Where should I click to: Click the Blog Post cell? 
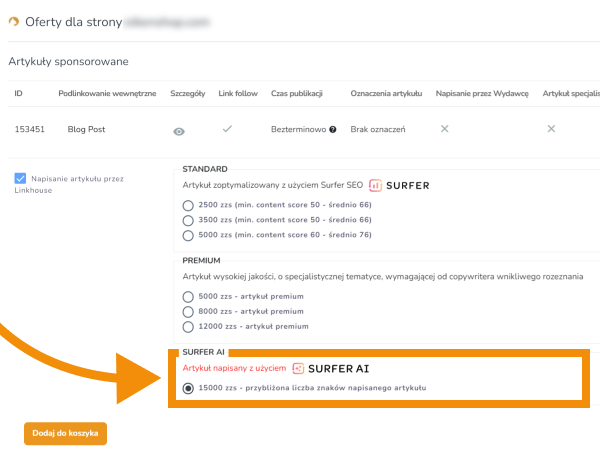point(86,129)
